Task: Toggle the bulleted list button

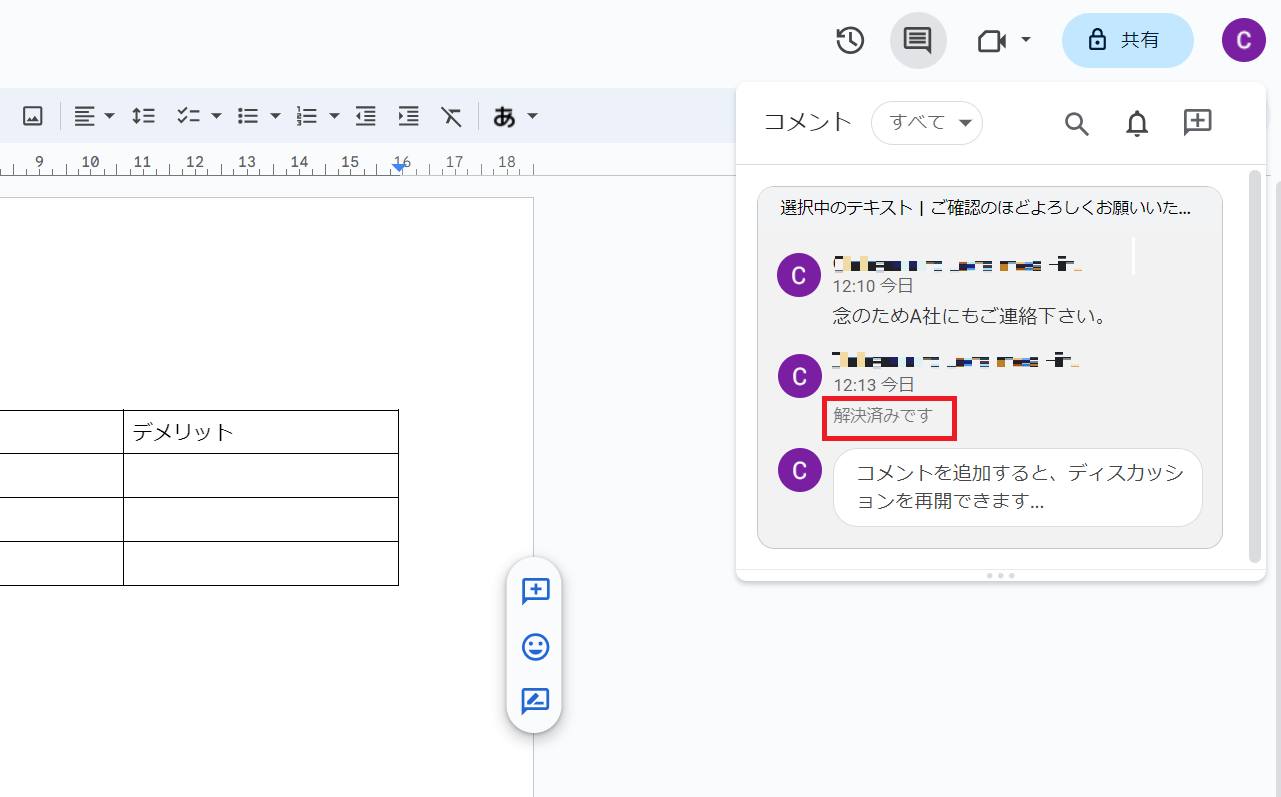Action: (x=248, y=116)
